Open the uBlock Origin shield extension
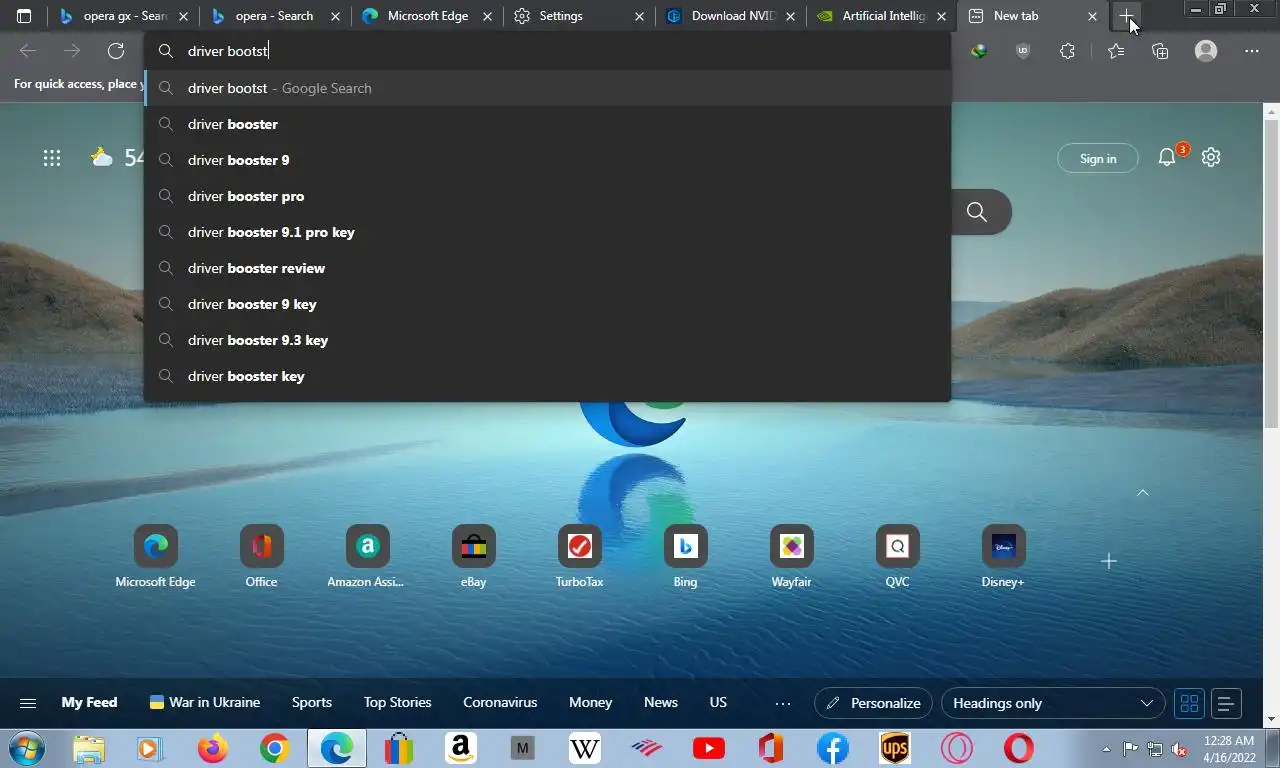This screenshot has height=768, width=1280. 1022,51
